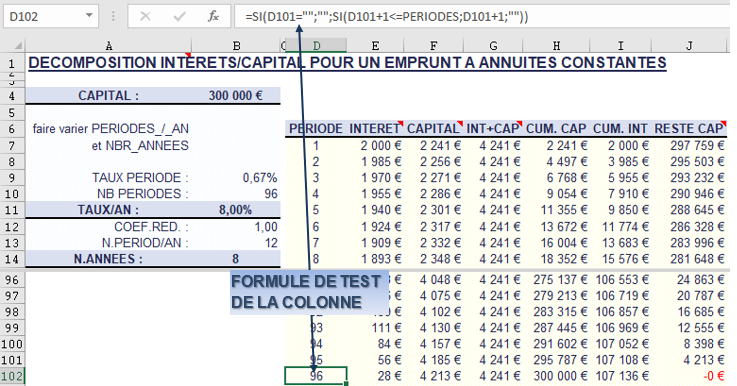Select the 8,00% annual rate cell
The width and height of the screenshot is (737, 386).
click(x=235, y=210)
